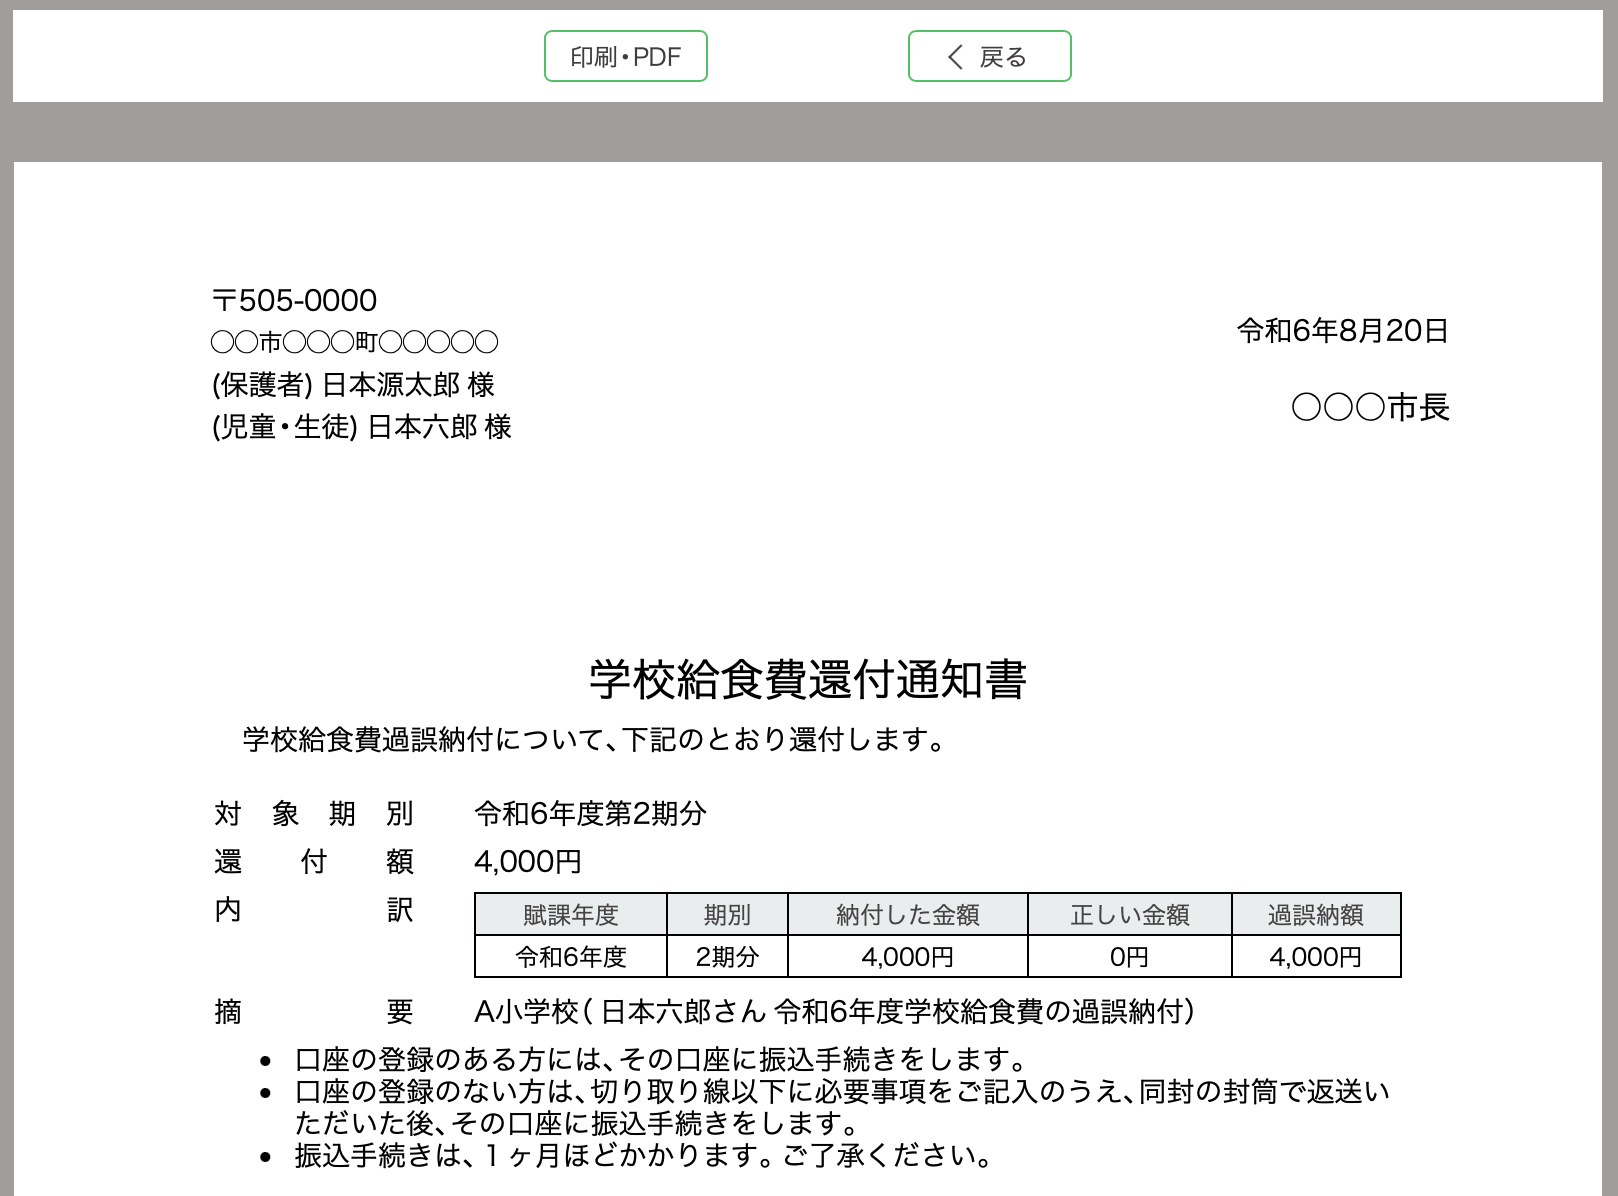Image resolution: width=1618 pixels, height=1196 pixels.
Task: Click the 0円 cell in the breakdown table
Action: (1129, 957)
